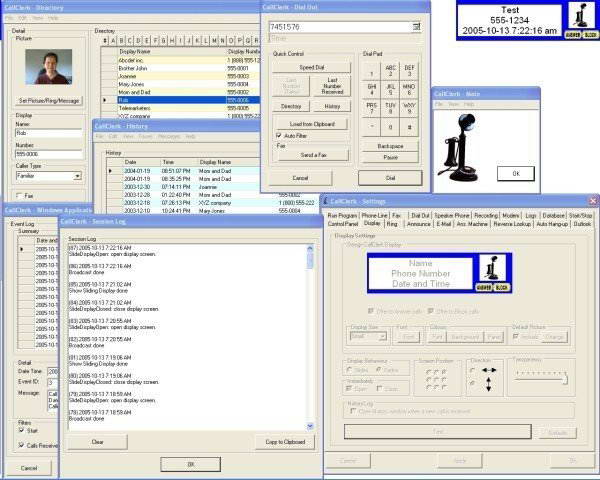Click the Name field containing Rob in Directory

click(49, 133)
